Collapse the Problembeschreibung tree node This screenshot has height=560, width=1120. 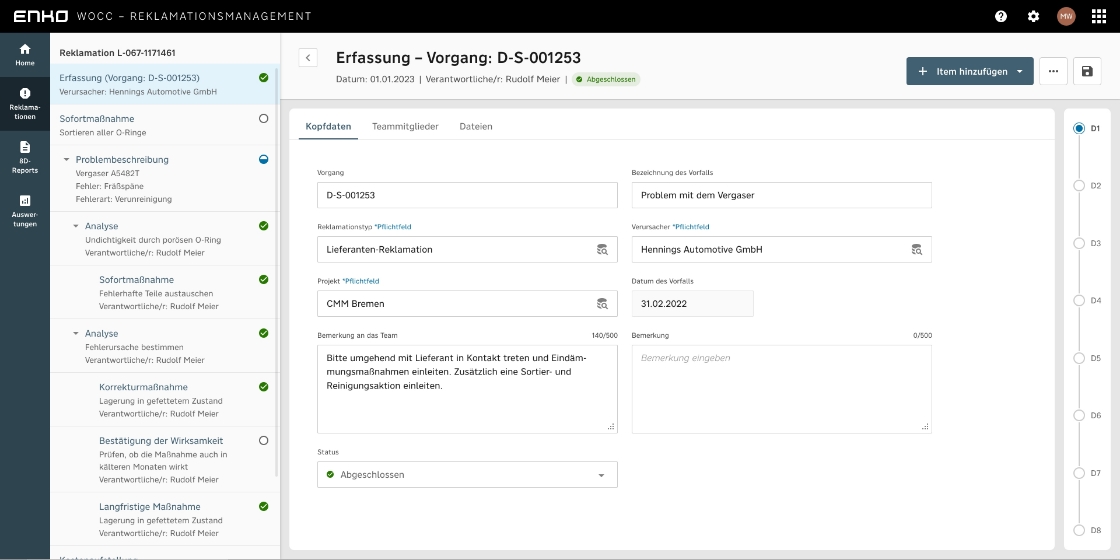[x=66, y=159]
